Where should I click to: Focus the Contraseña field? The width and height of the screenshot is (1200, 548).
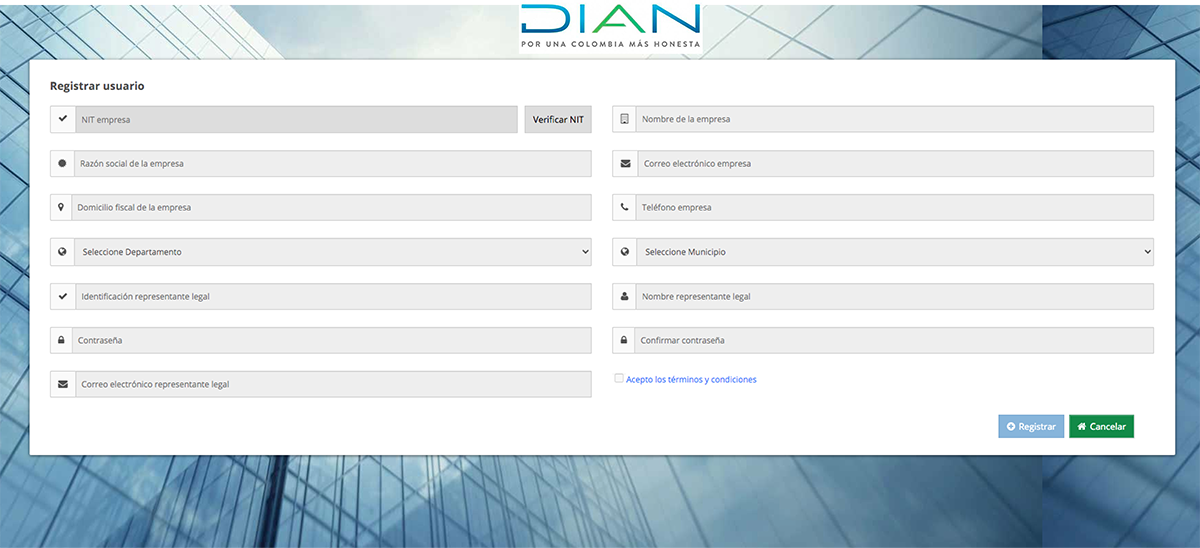pos(333,340)
